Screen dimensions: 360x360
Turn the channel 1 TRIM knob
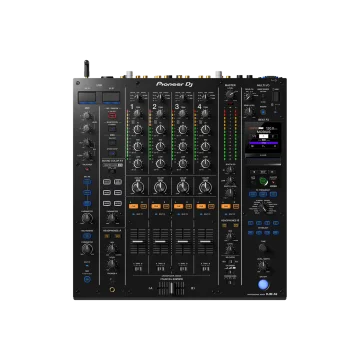point(137,113)
